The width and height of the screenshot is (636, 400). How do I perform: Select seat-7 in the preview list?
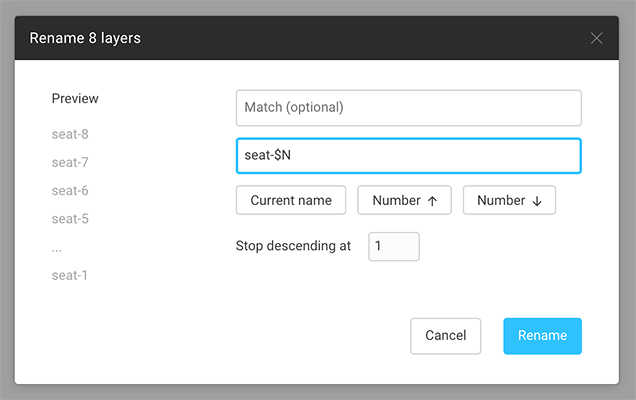tap(71, 162)
